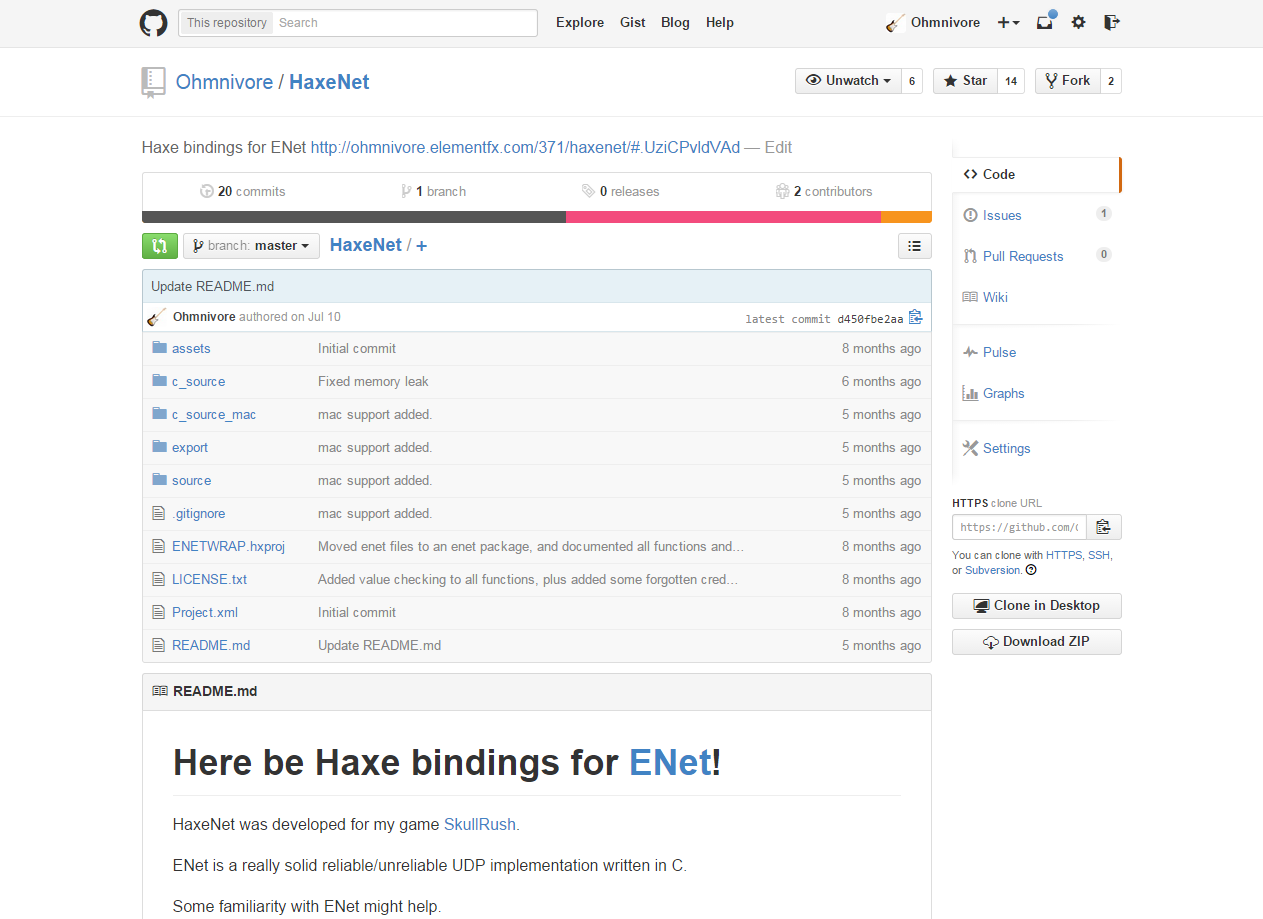Click the watchers count 6
This screenshot has width=1263, height=919.
coord(912,81)
